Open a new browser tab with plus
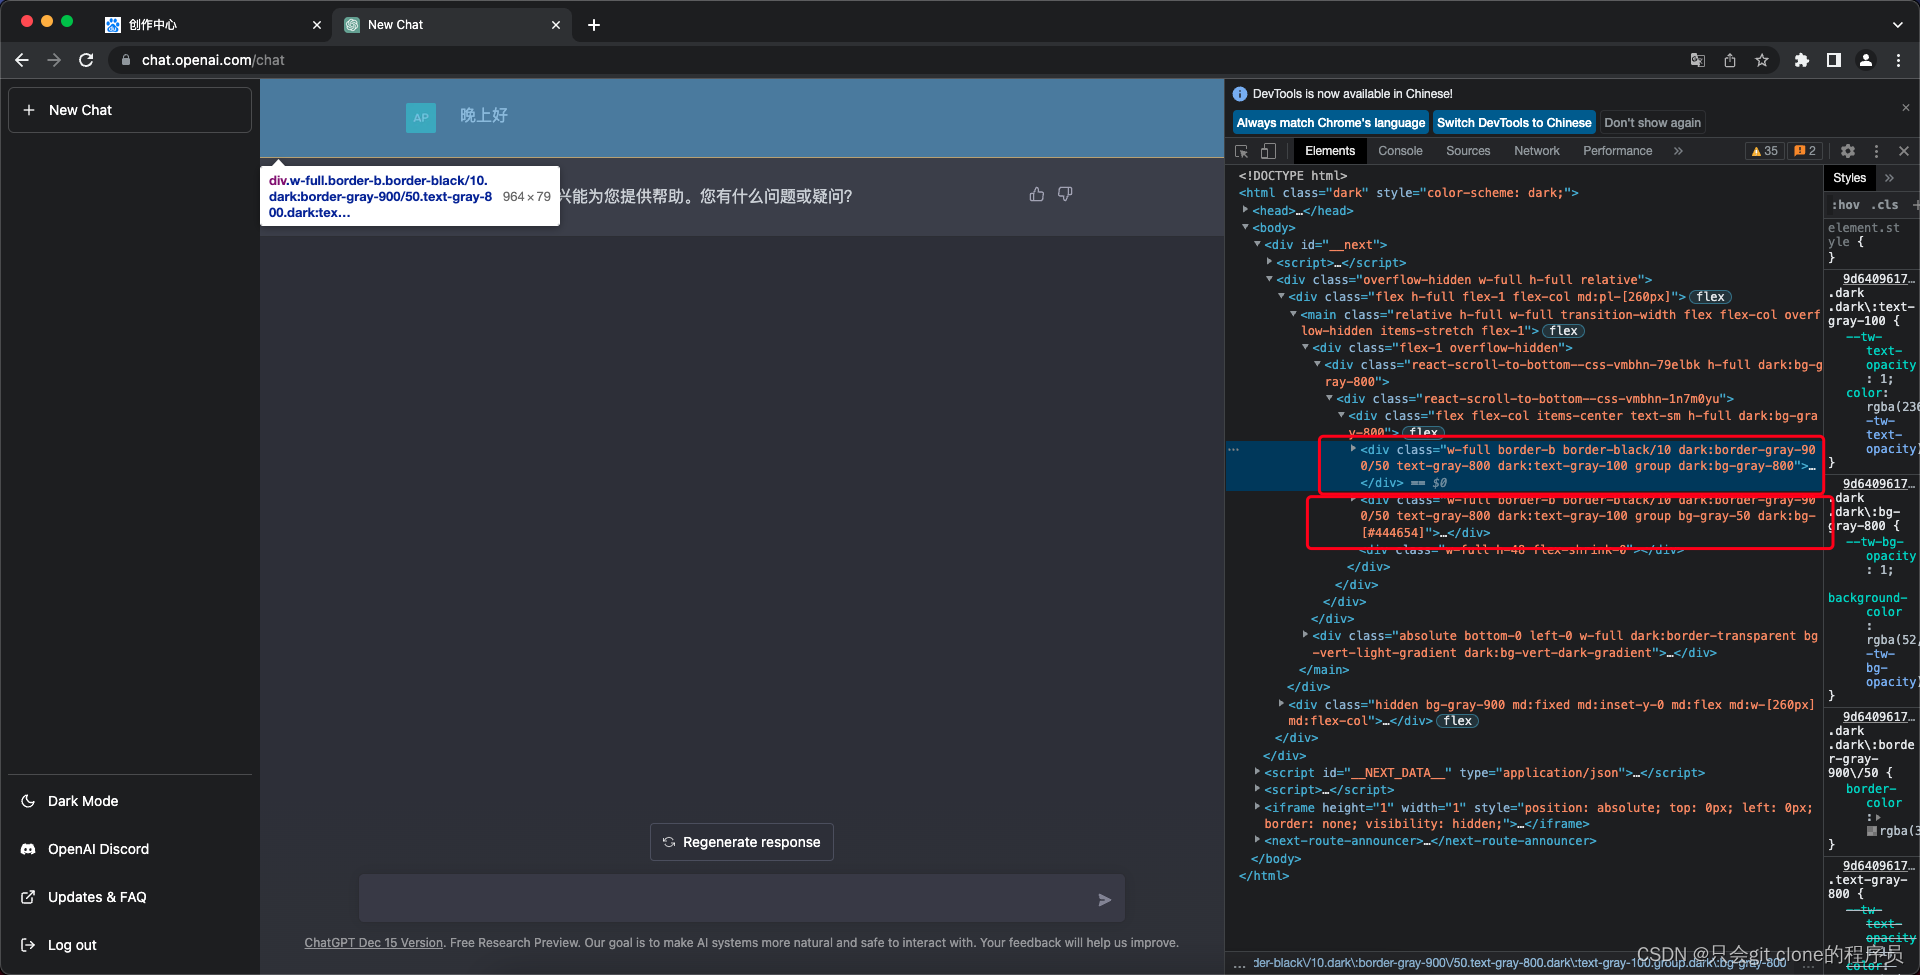 tap(594, 25)
